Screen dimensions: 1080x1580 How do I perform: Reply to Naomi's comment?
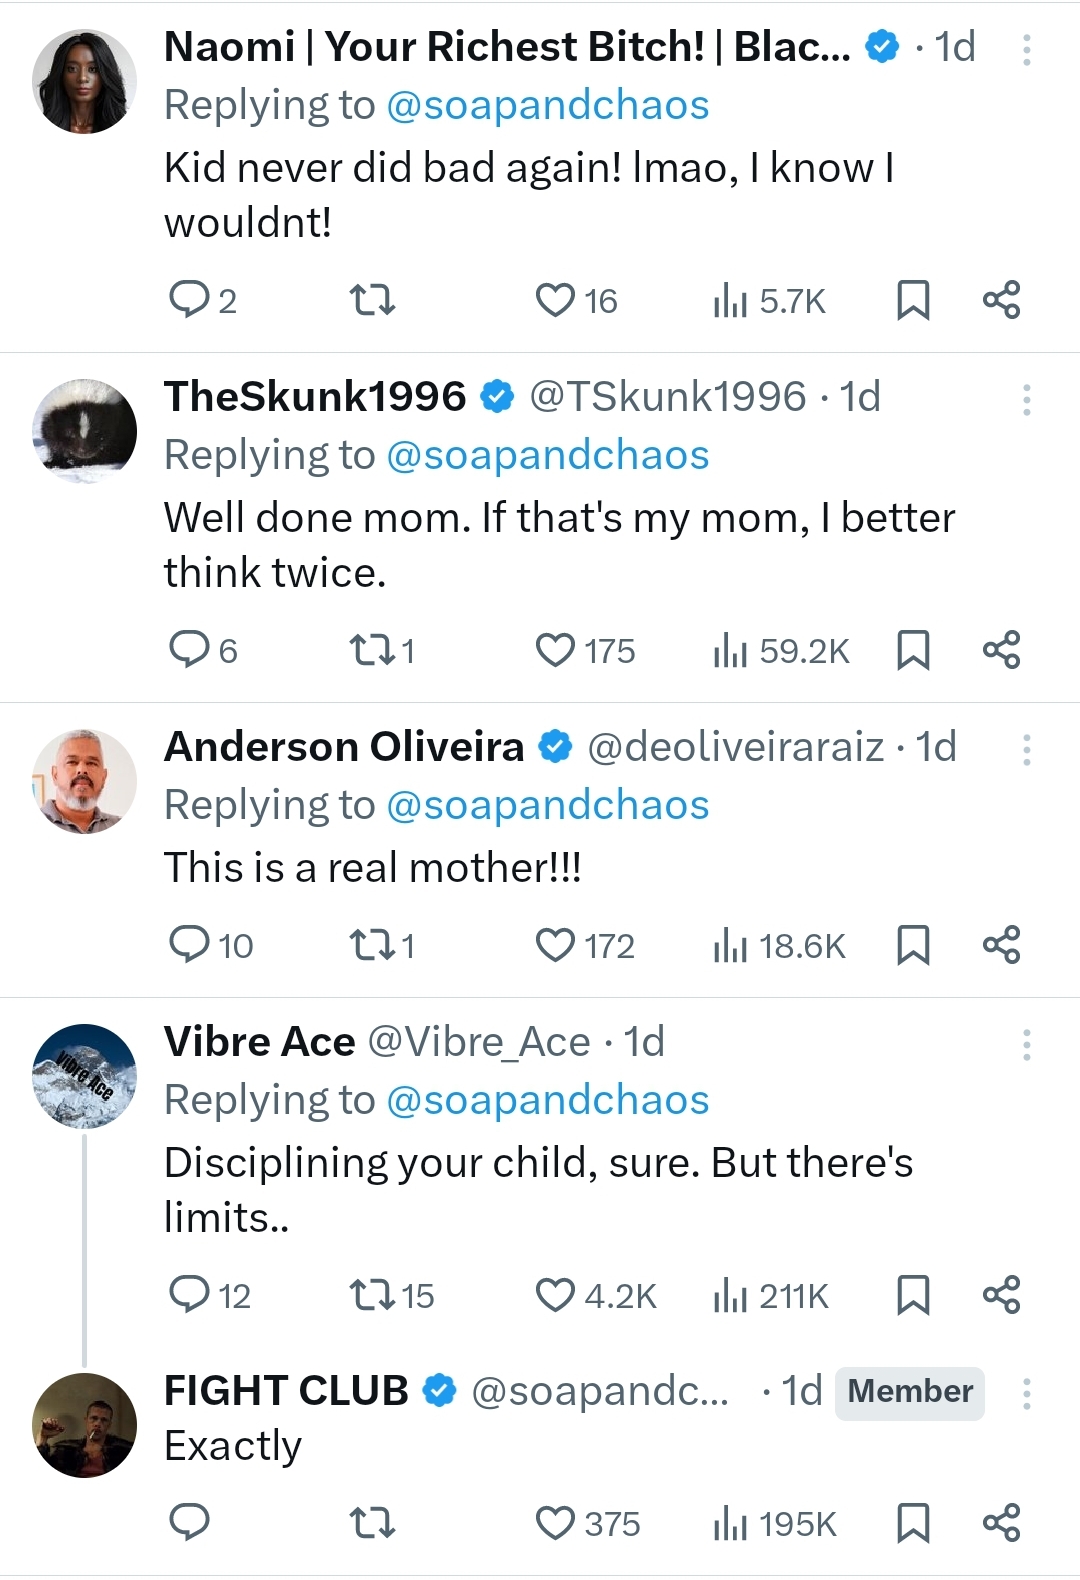tap(188, 300)
